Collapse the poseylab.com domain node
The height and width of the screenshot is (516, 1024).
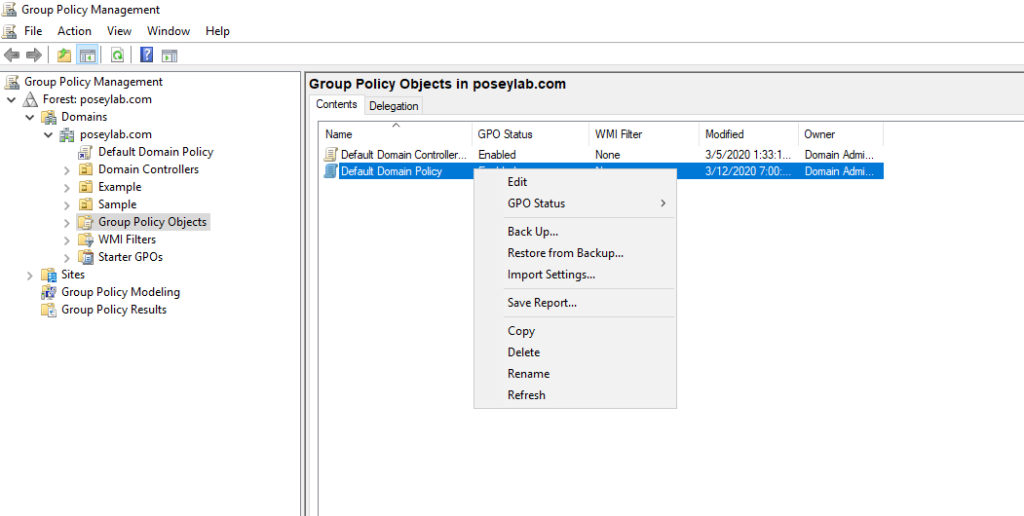(48, 135)
